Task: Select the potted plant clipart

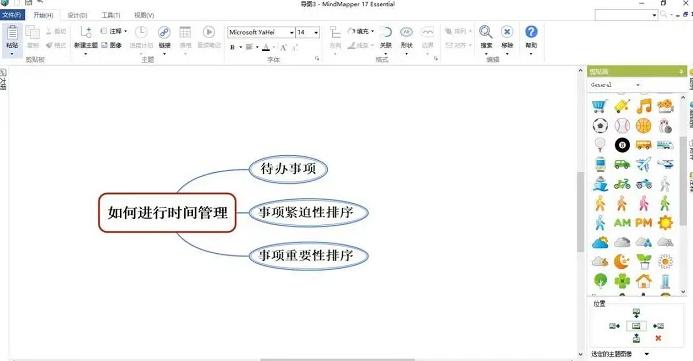Action: [x=644, y=262]
